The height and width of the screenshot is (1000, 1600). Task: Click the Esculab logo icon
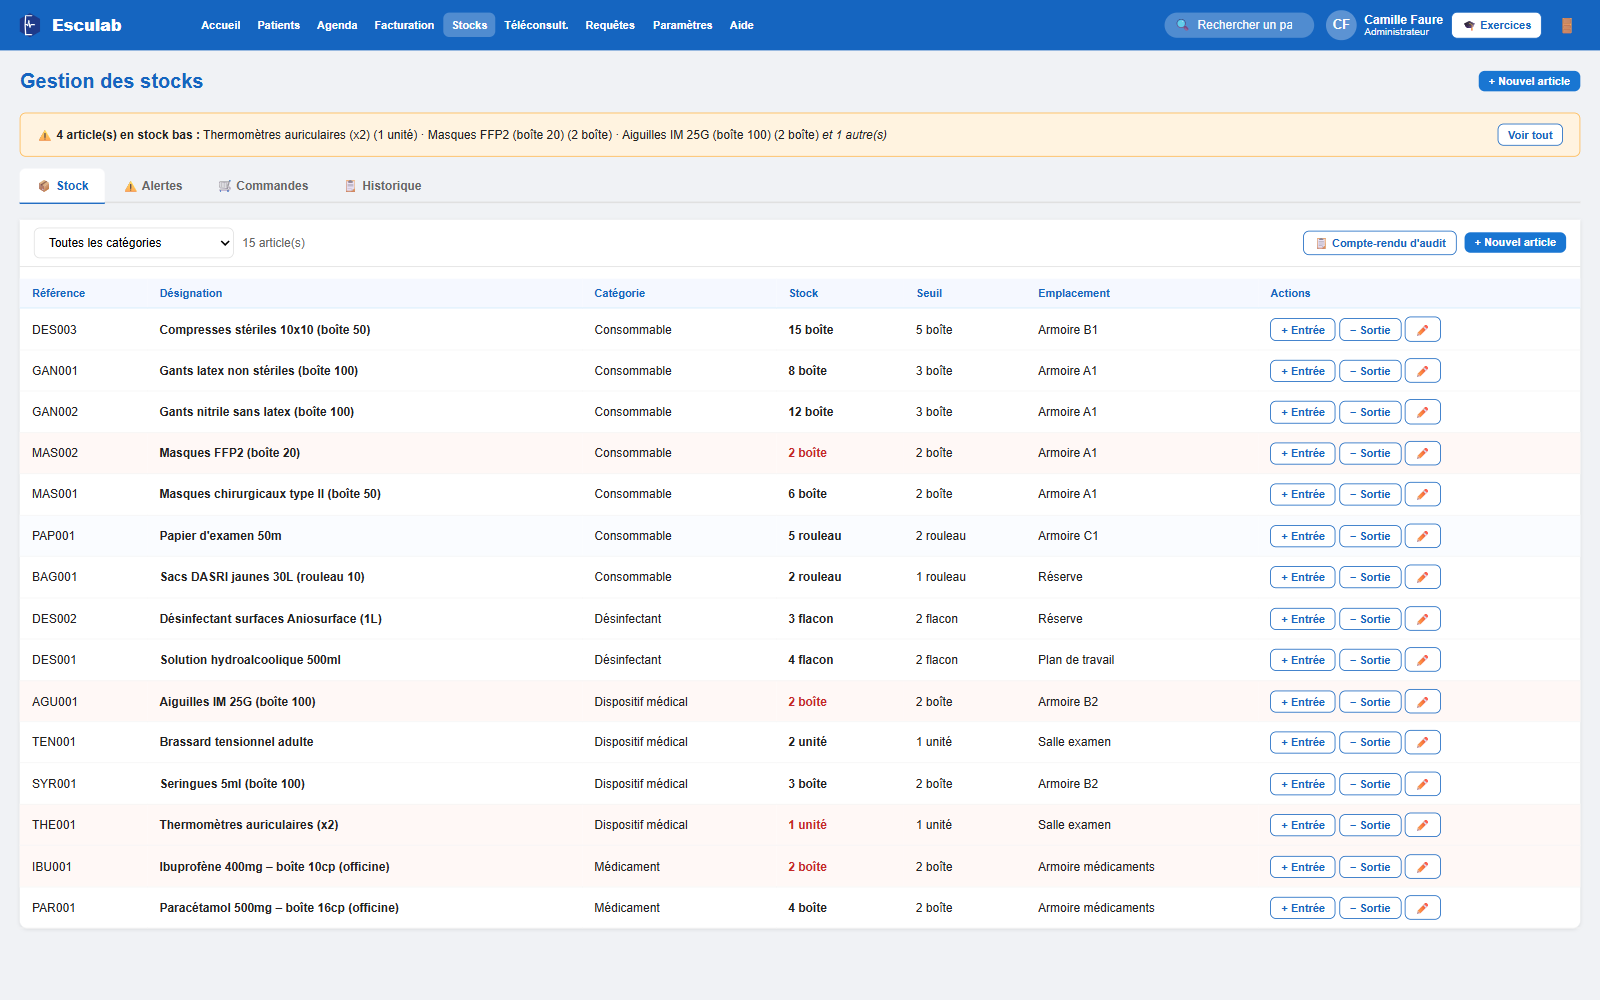(x=31, y=25)
